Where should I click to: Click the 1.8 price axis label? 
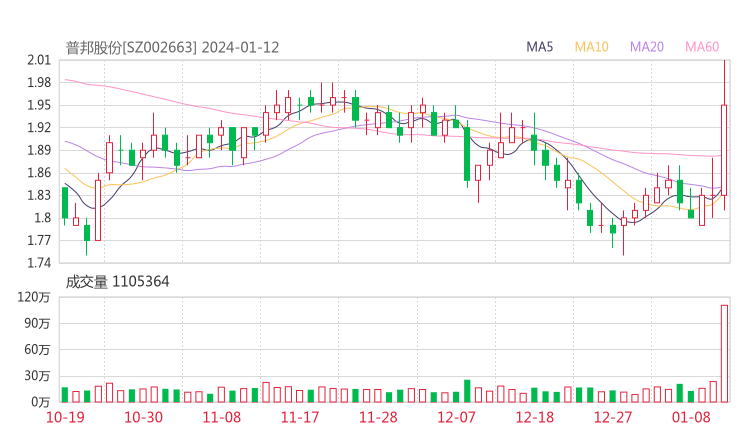tap(41, 218)
